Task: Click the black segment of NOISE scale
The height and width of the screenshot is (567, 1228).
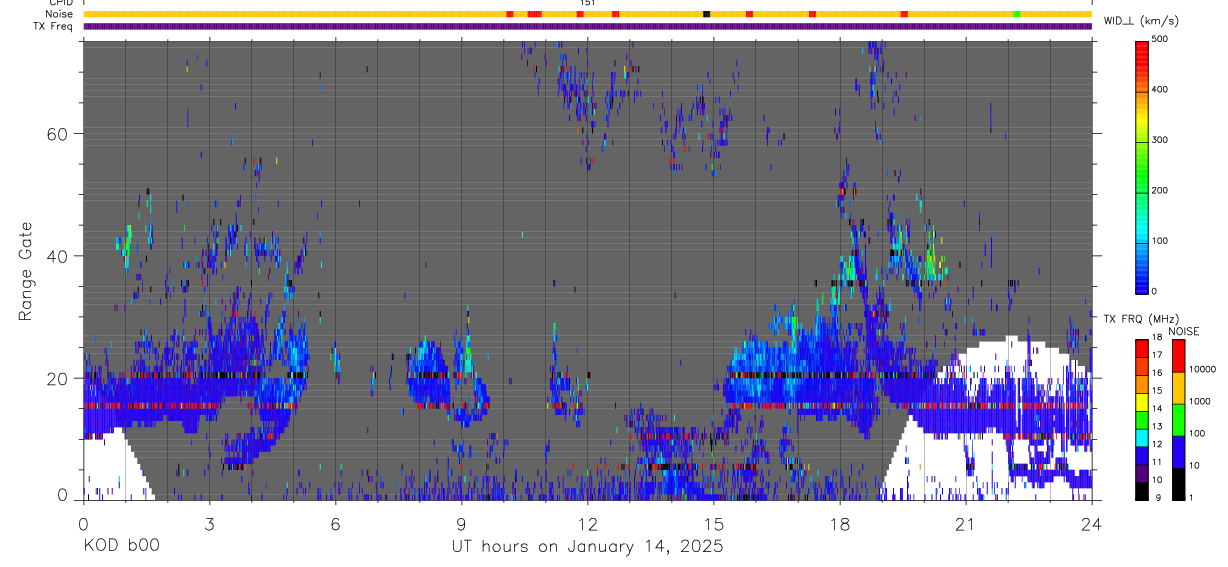Action: pos(1178,484)
